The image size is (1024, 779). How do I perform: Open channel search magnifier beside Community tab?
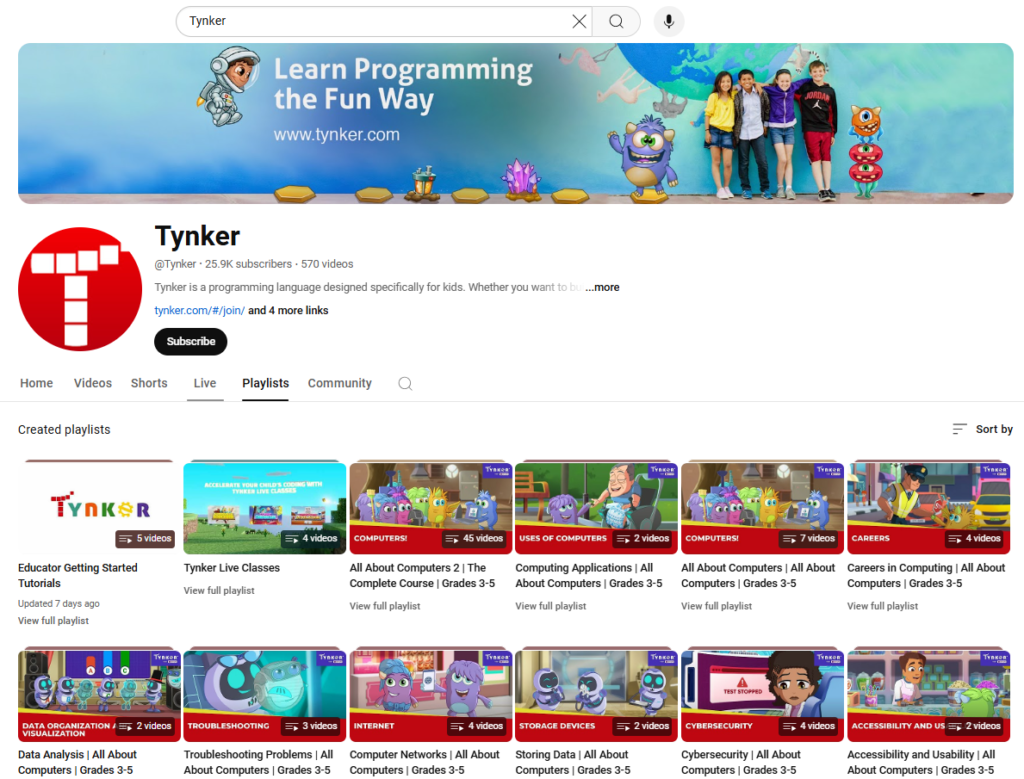pyautogui.click(x=405, y=383)
